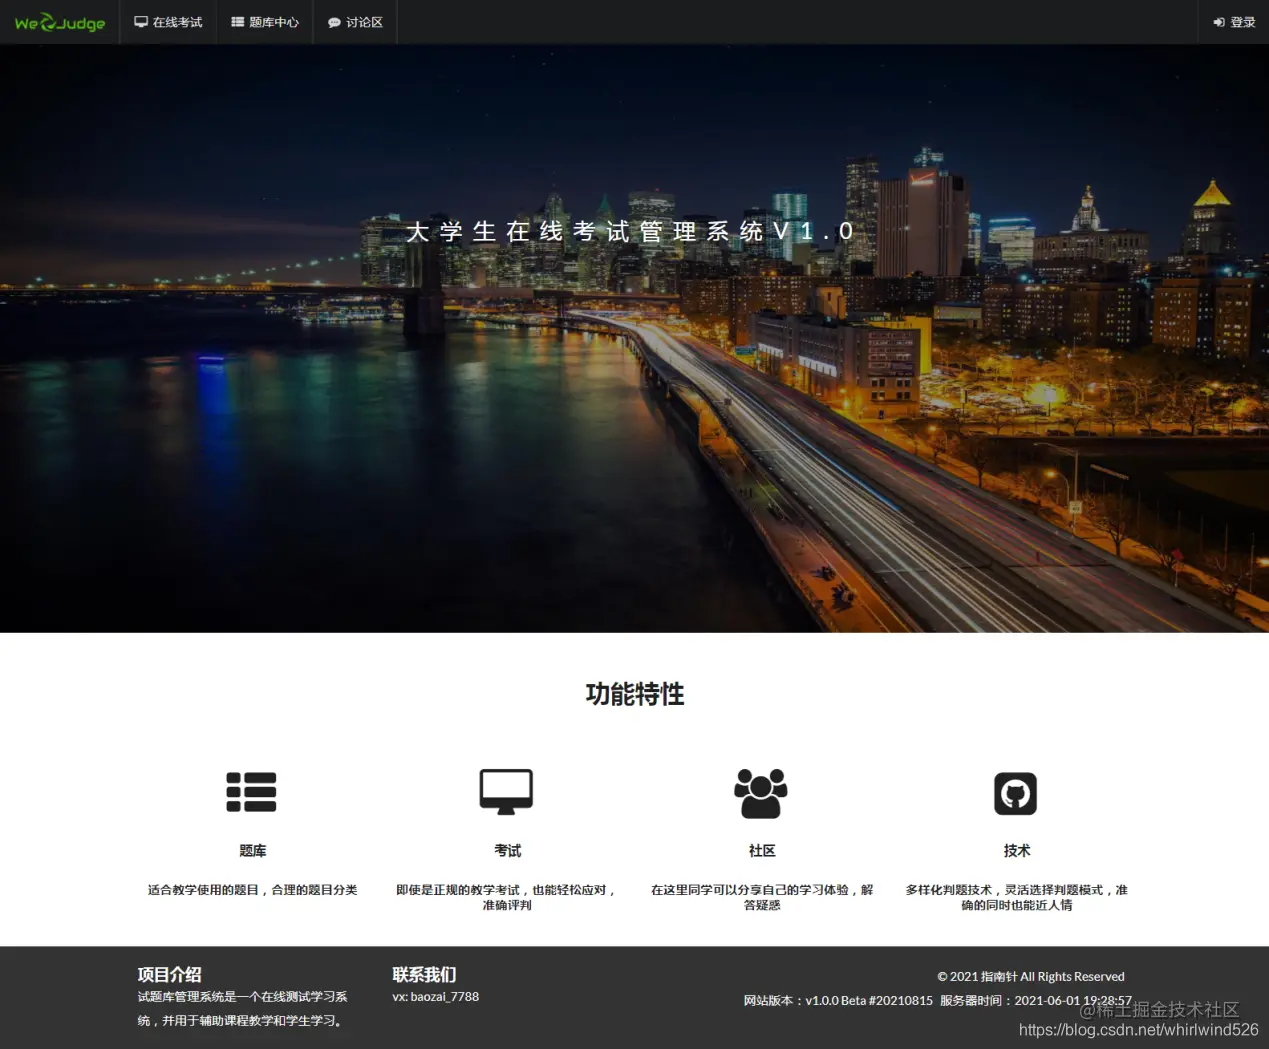
Task: Click contact text vx: baozai_7788
Action: point(435,997)
